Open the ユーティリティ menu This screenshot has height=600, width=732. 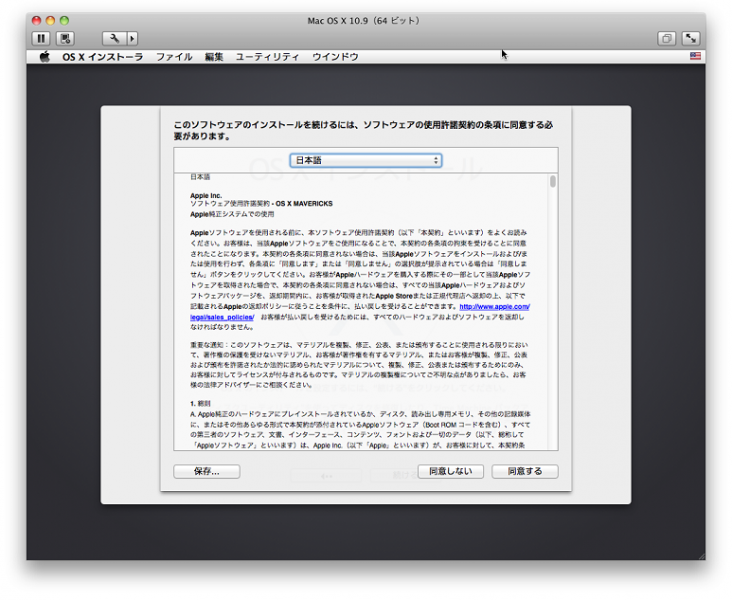pos(267,57)
